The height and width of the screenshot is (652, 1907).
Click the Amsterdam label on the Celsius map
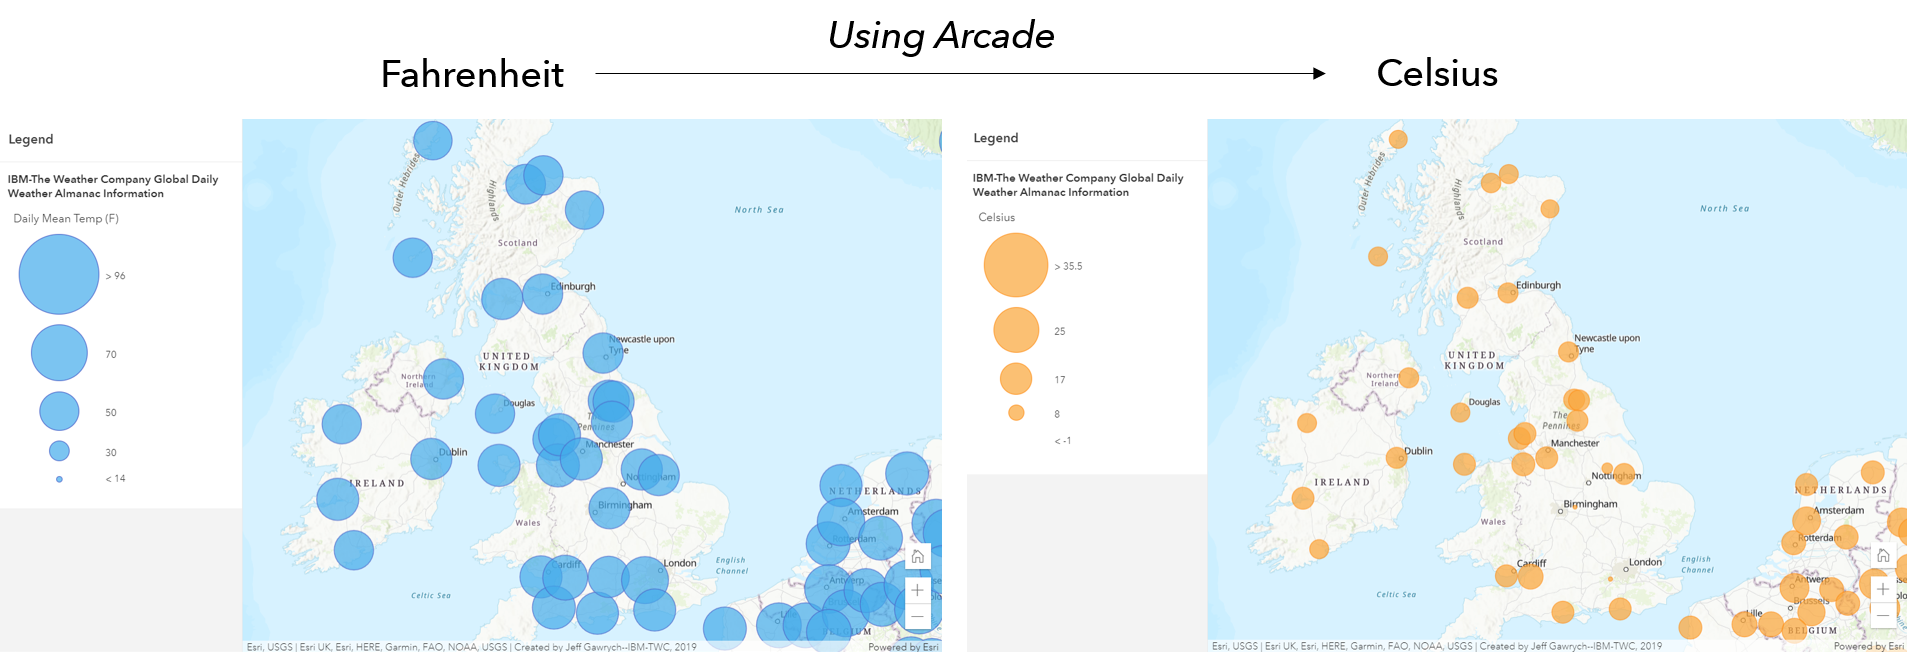click(x=1839, y=510)
